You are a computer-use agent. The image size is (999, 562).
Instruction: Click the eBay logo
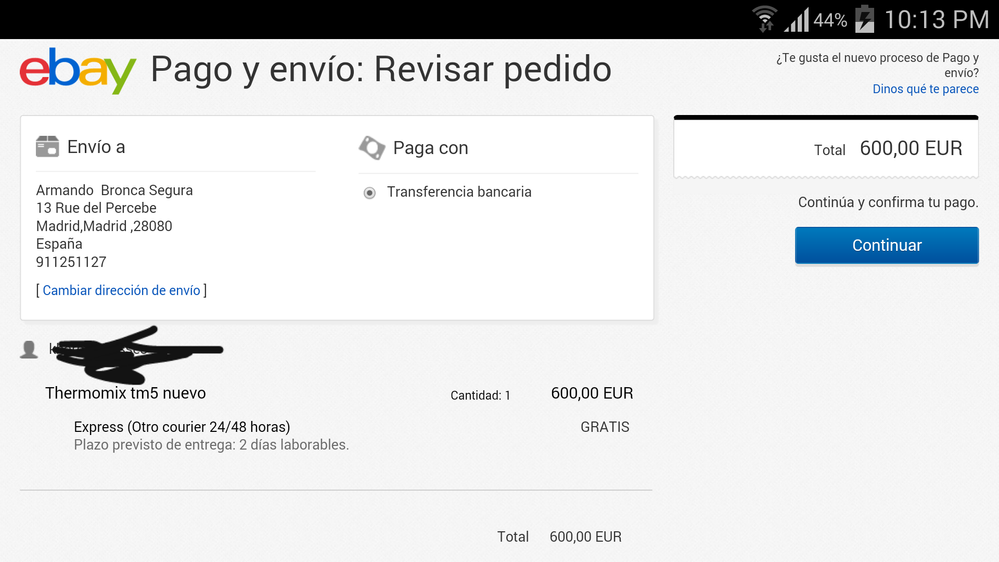pyautogui.click(x=78, y=71)
